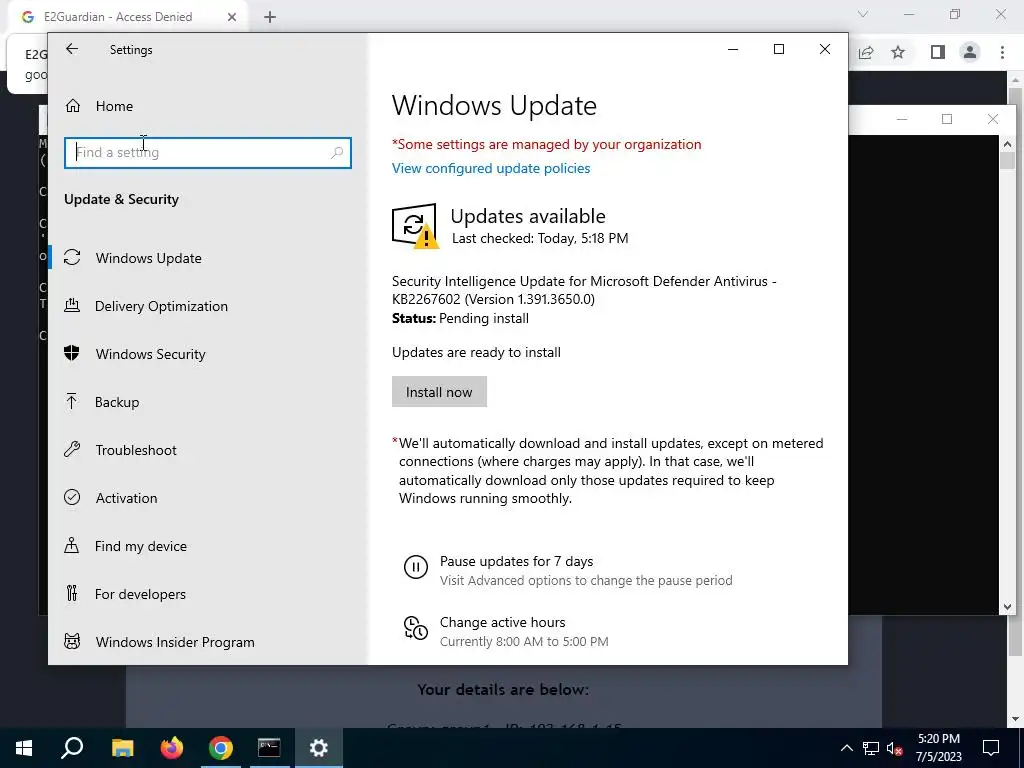Click the Windows Update refresh-arrows sidebar icon
This screenshot has height=768, width=1024.
click(x=72, y=257)
